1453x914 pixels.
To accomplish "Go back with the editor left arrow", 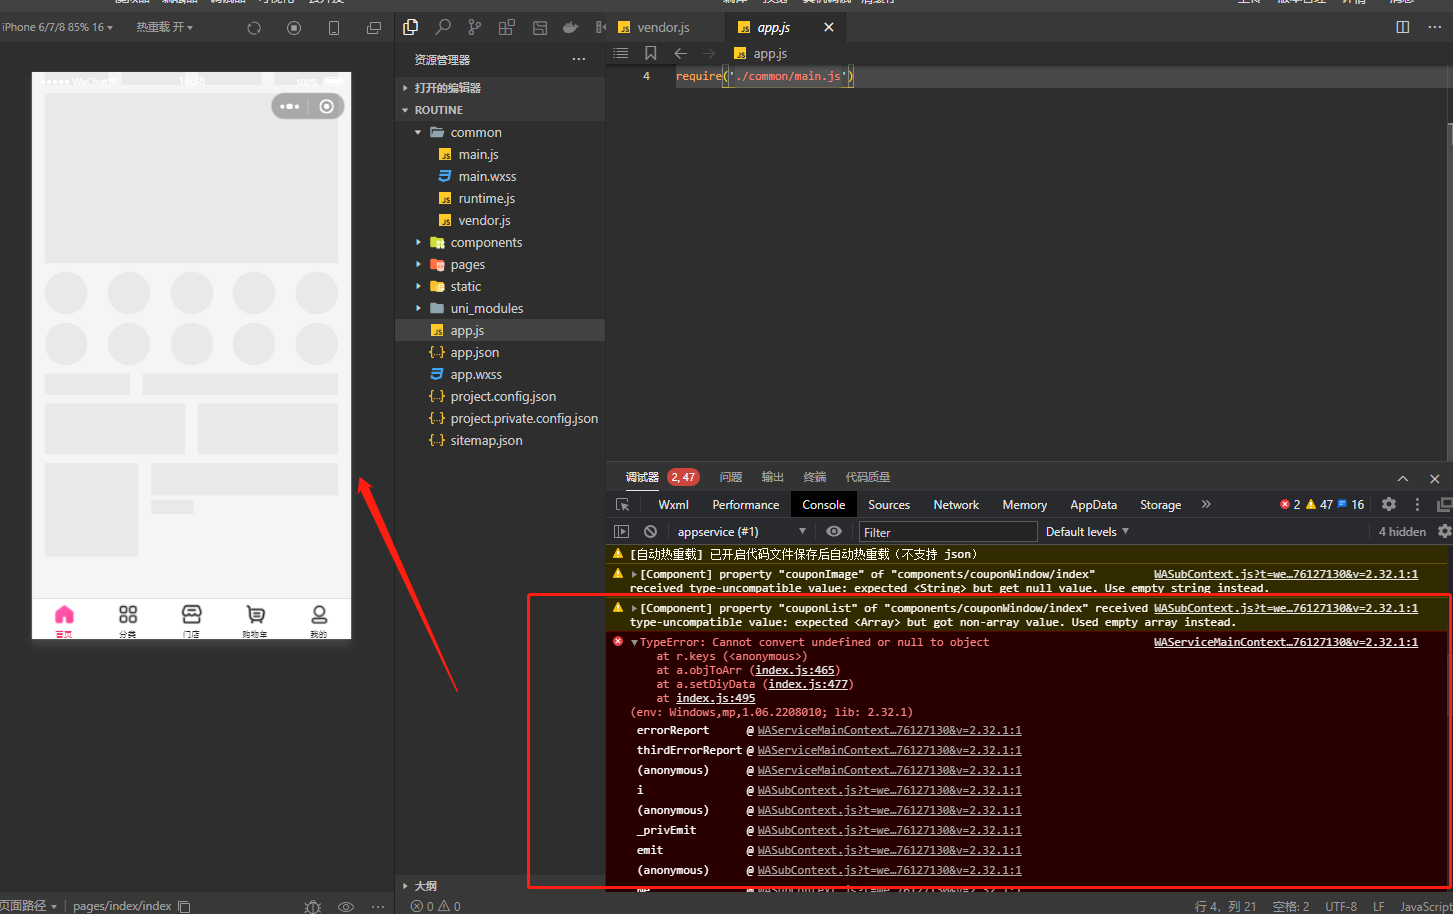I will 681,53.
